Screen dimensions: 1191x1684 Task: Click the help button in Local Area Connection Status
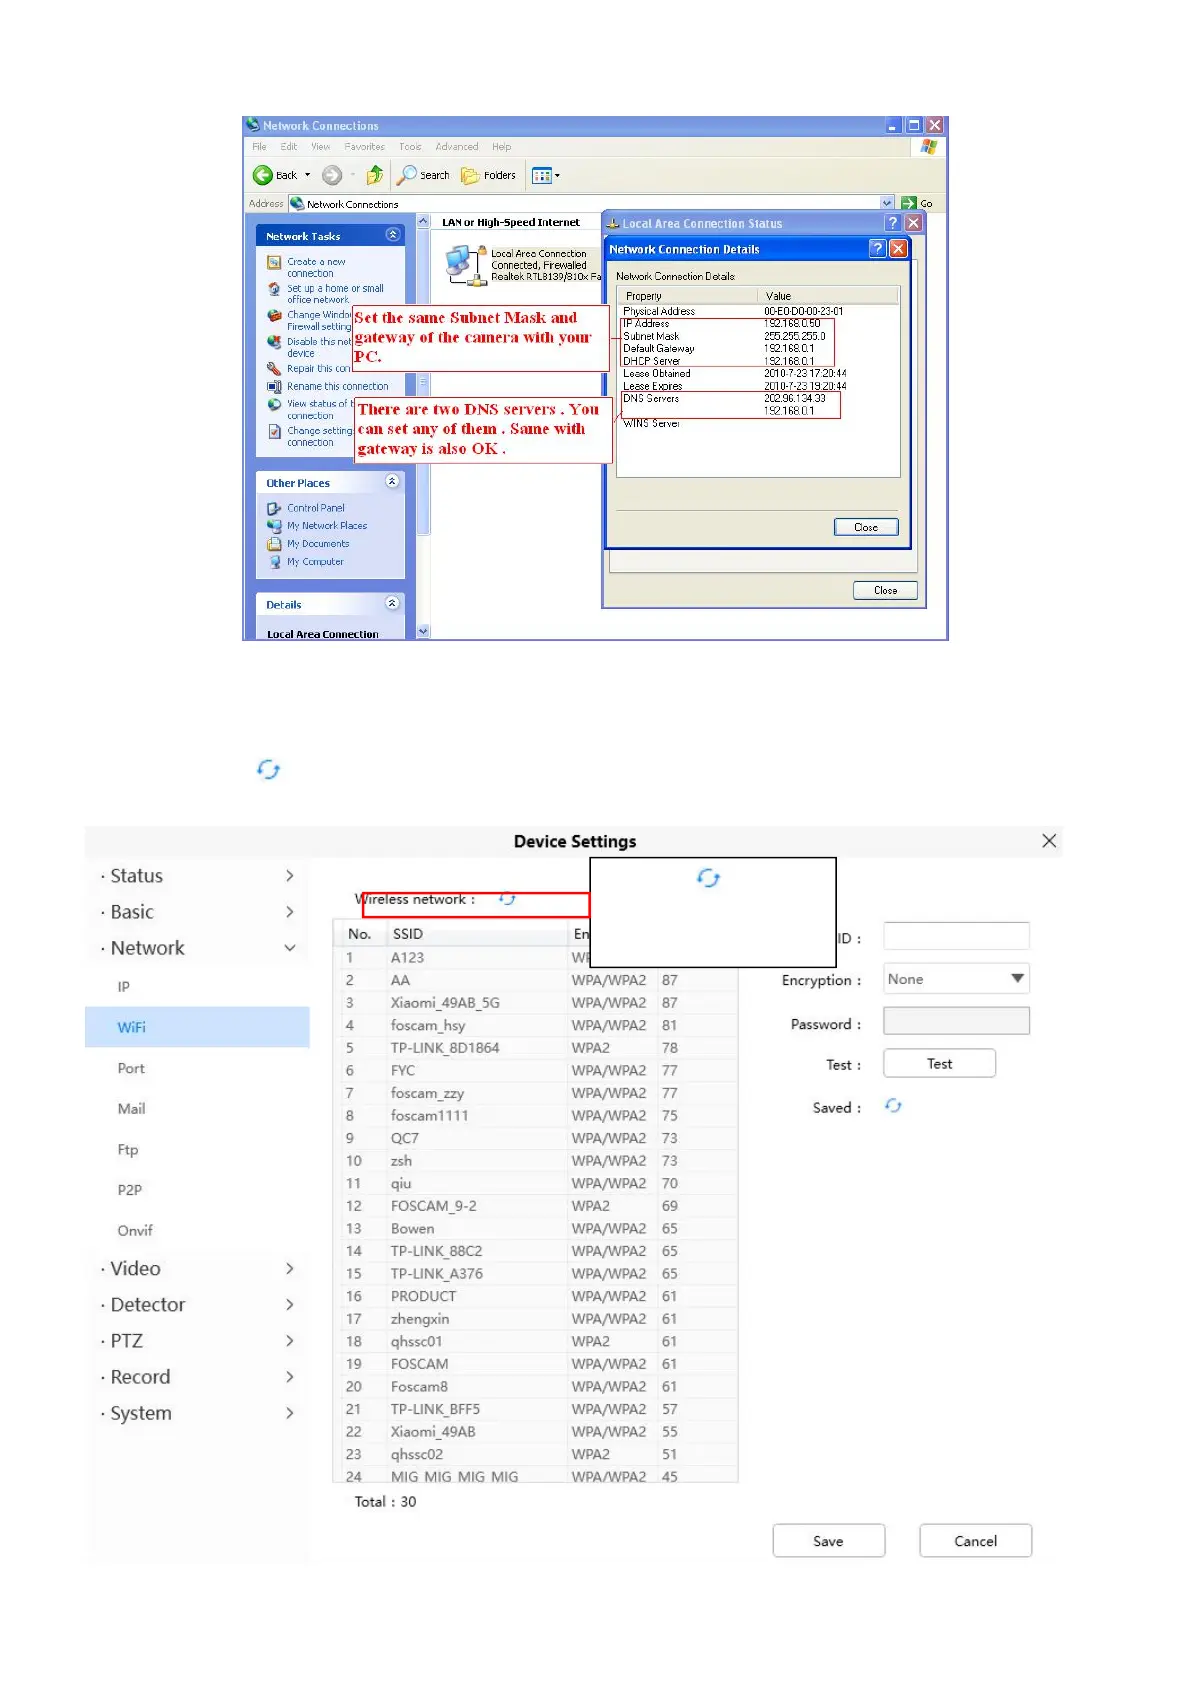click(x=893, y=223)
